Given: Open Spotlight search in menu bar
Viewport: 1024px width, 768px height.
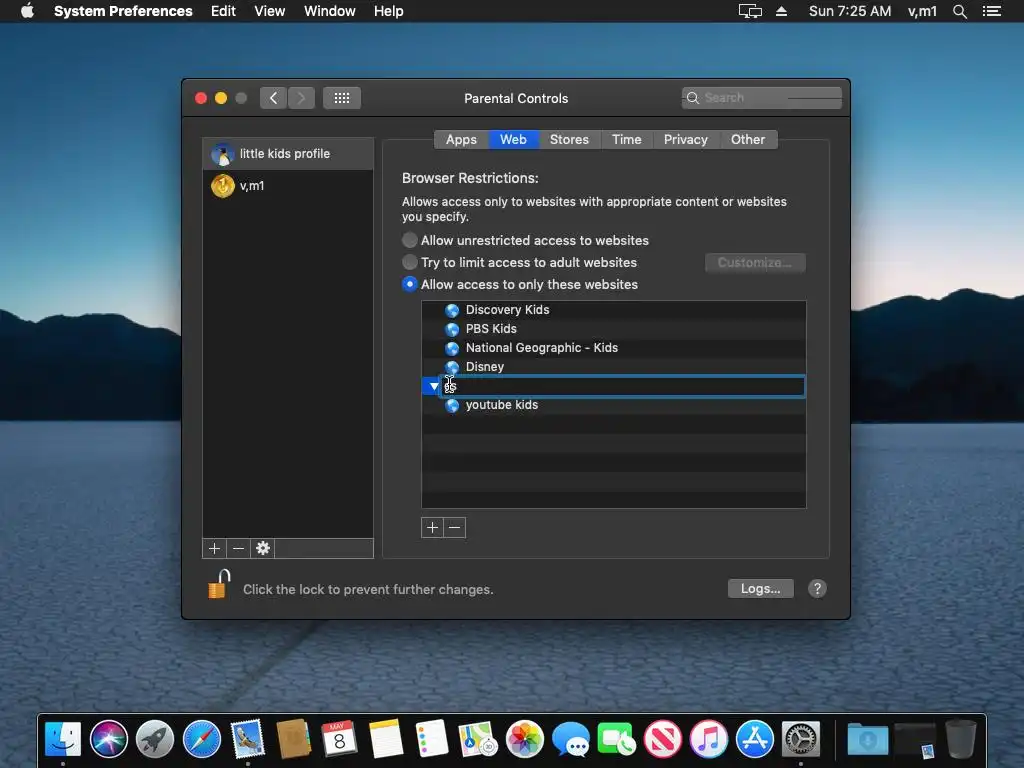Looking at the screenshot, I should point(959,11).
